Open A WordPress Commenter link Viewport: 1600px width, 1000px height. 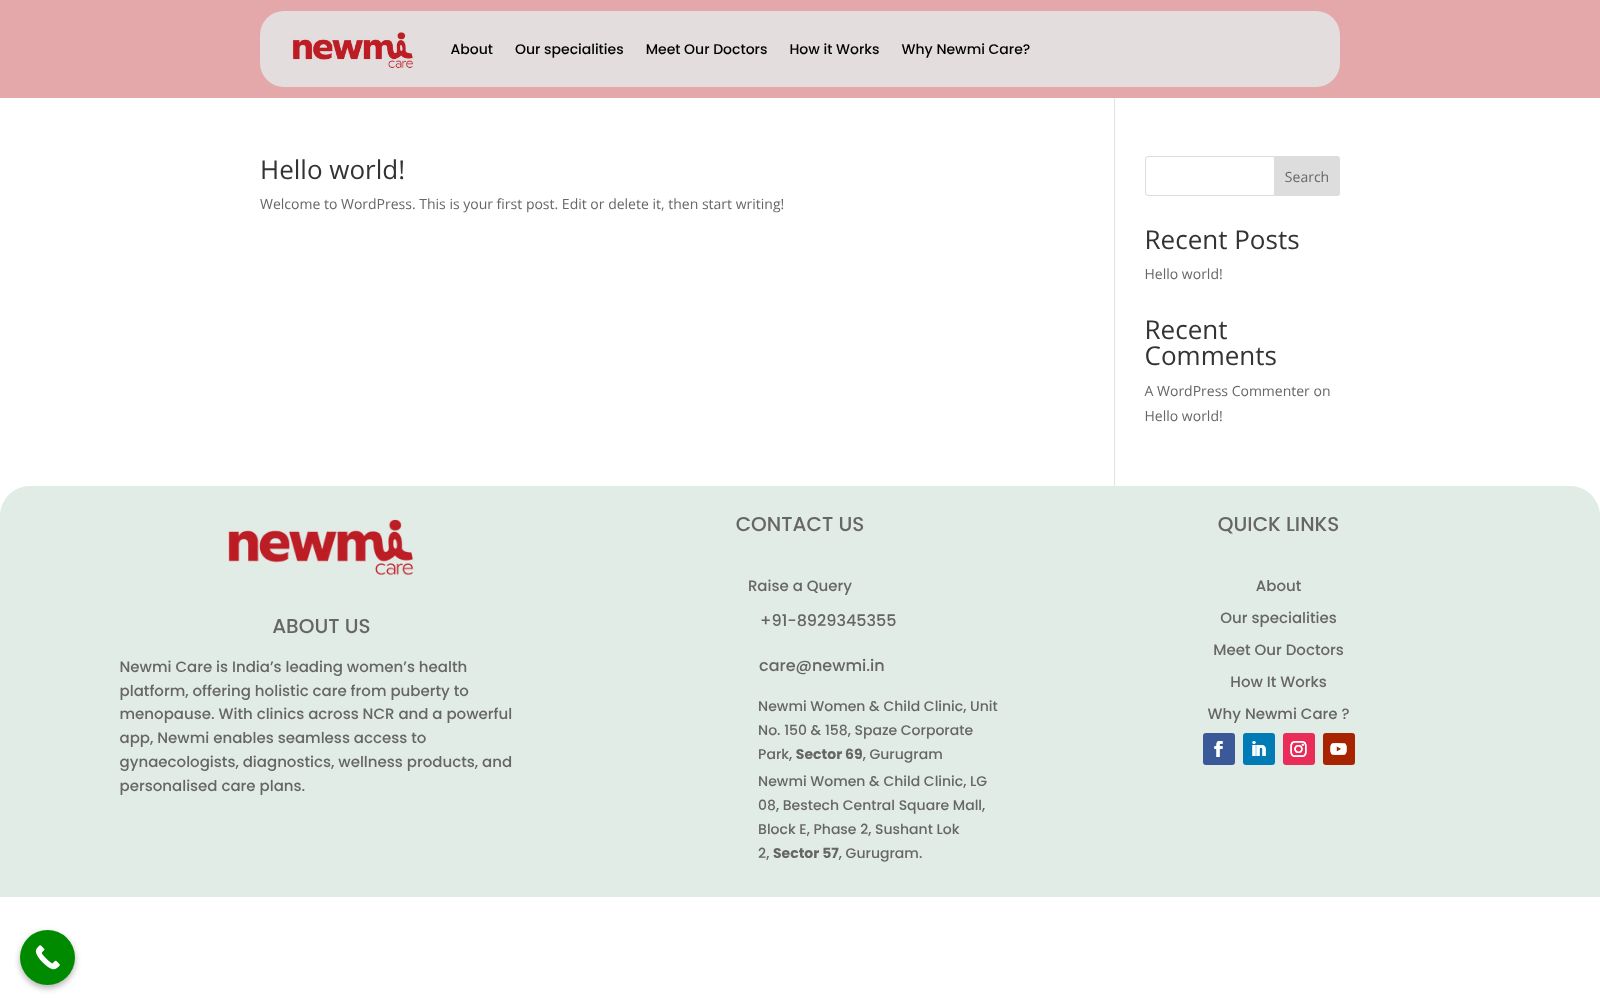click(1227, 391)
